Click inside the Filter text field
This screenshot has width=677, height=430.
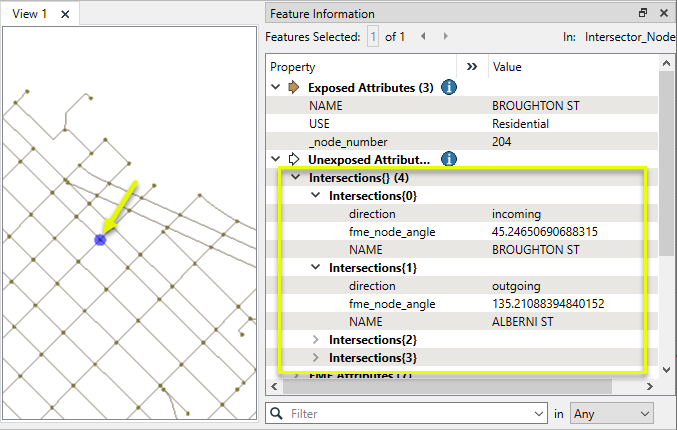point(410,413)
